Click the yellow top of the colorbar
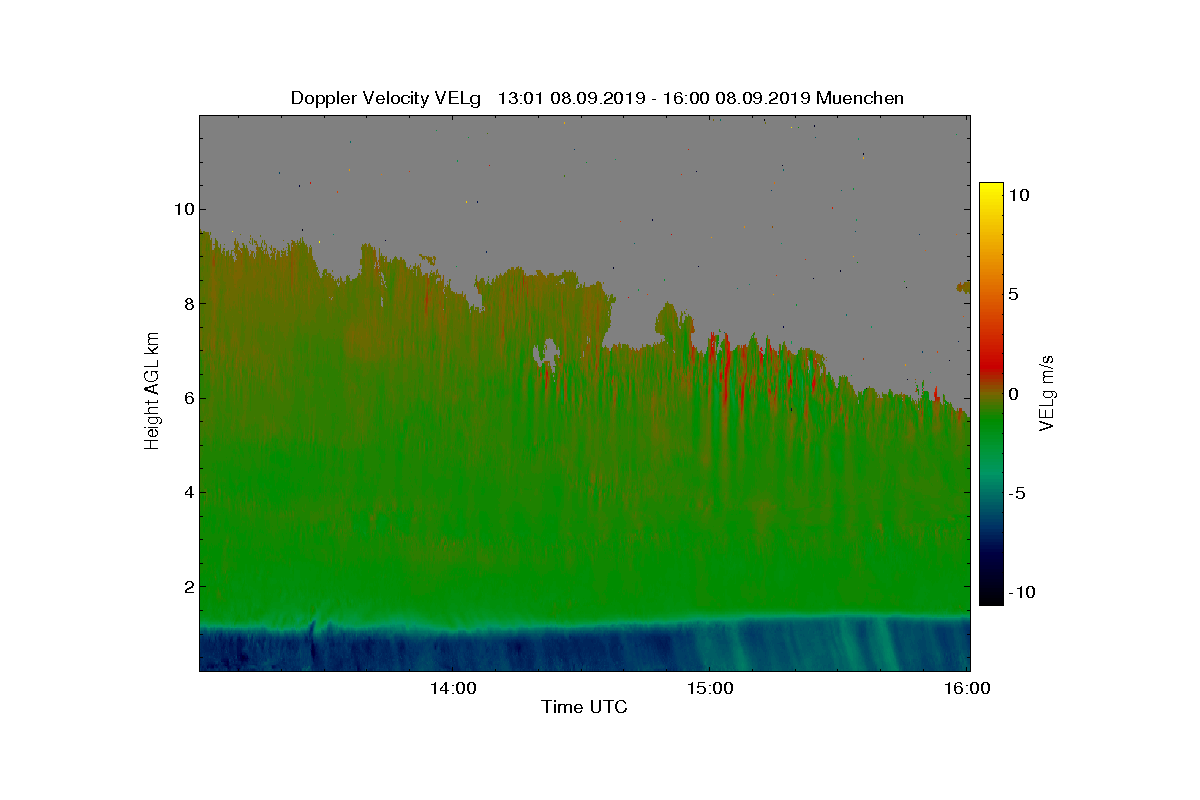 tap(991, 190)
